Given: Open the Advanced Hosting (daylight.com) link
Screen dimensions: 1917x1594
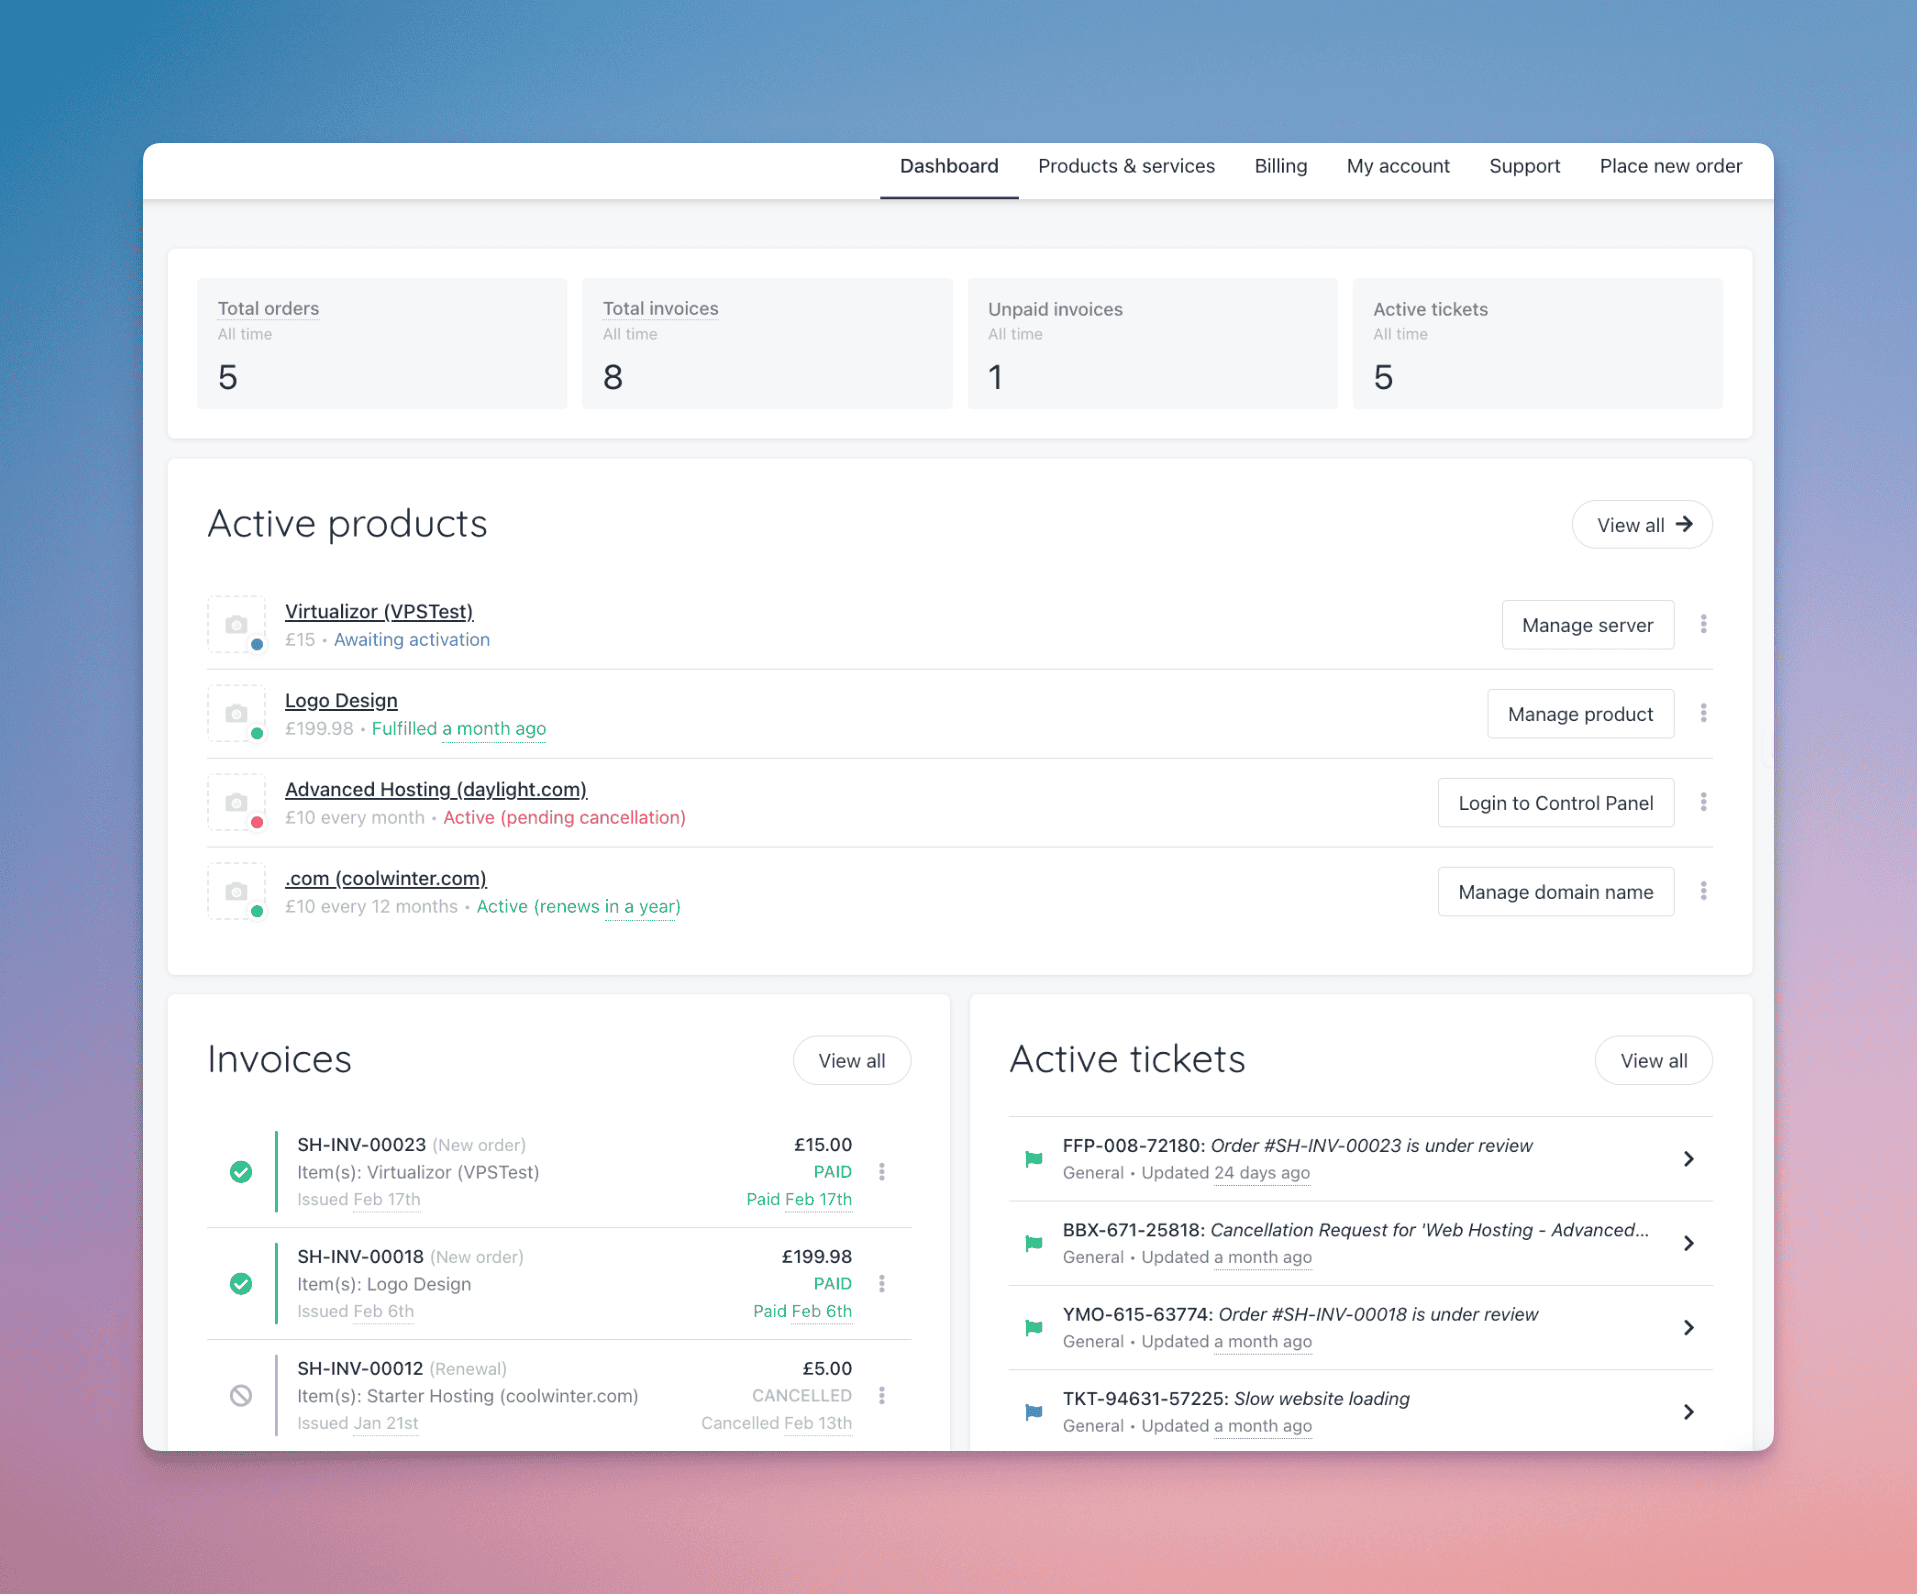Looking at the screenshot, I should (436, 789).
